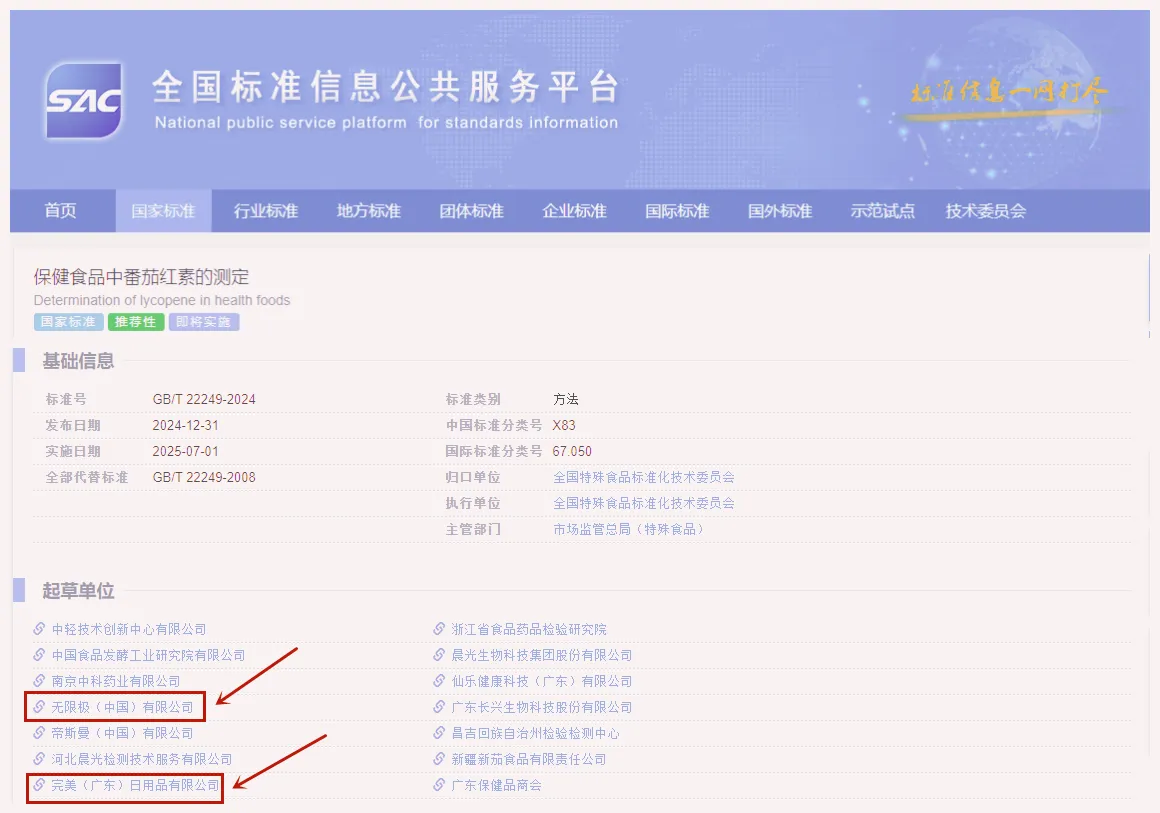Click the SAC logo icon
This screenshot has width=1160, height=813.
(x=84, y=101)
